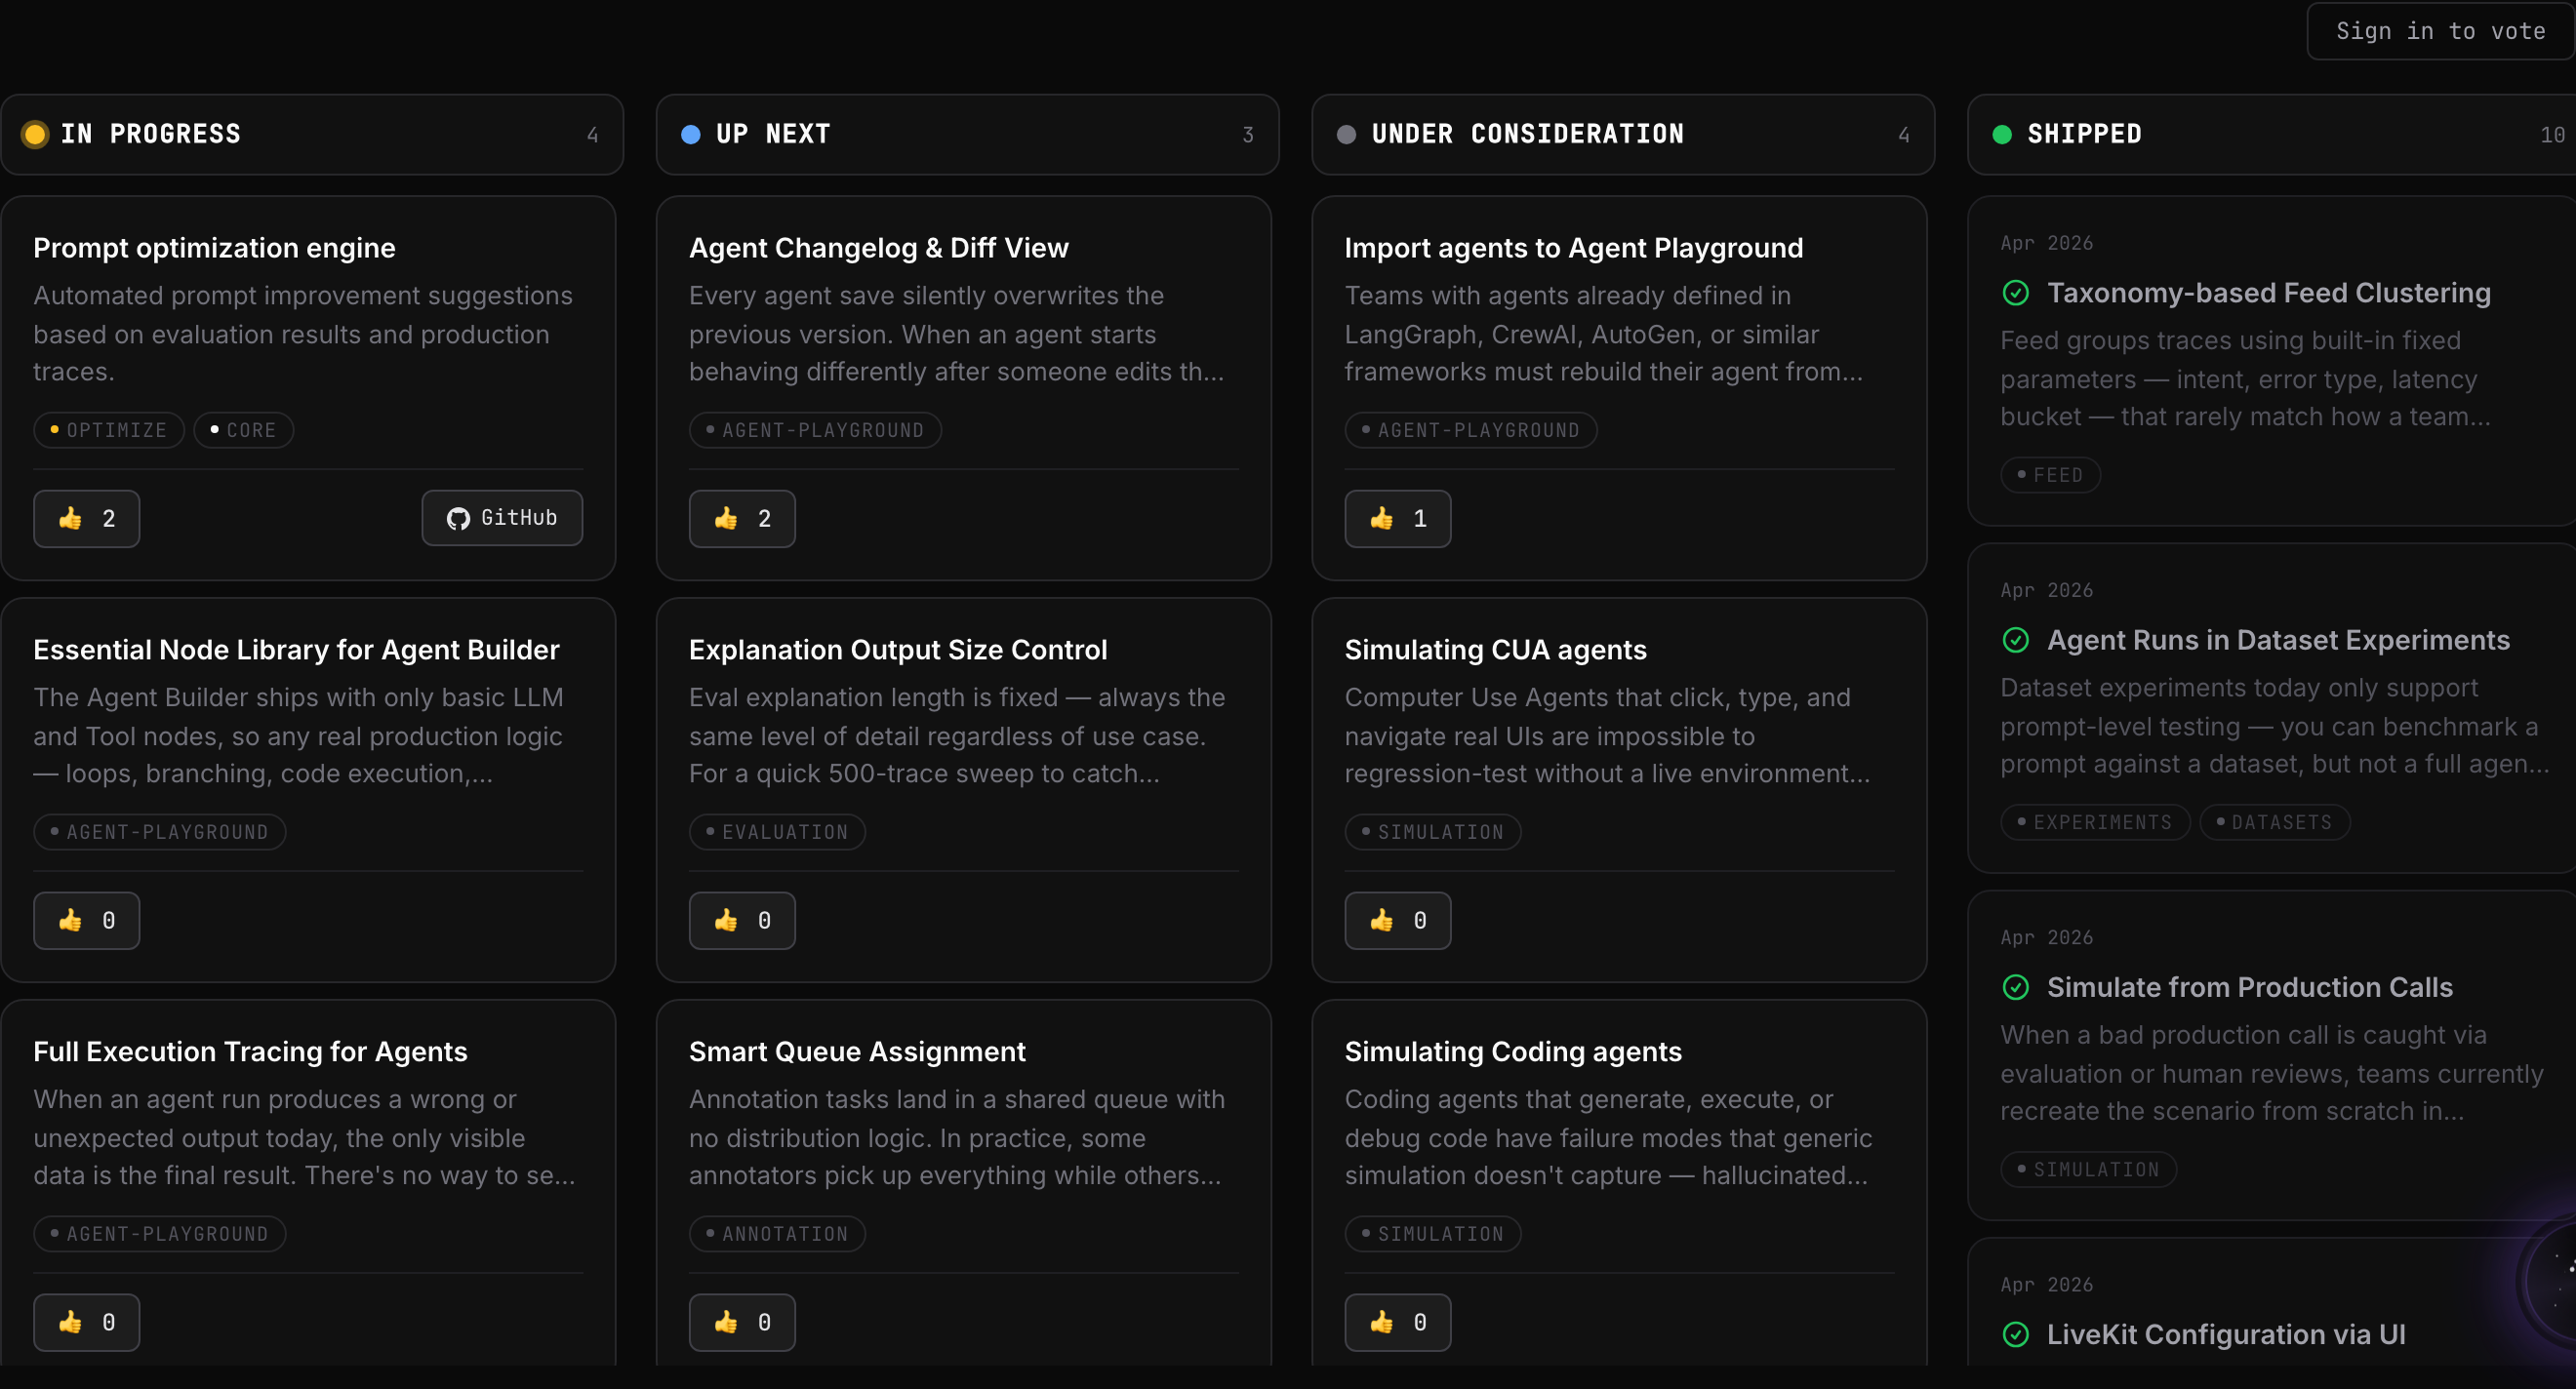Open LiveKit Configuration via UI title

2226,1334
